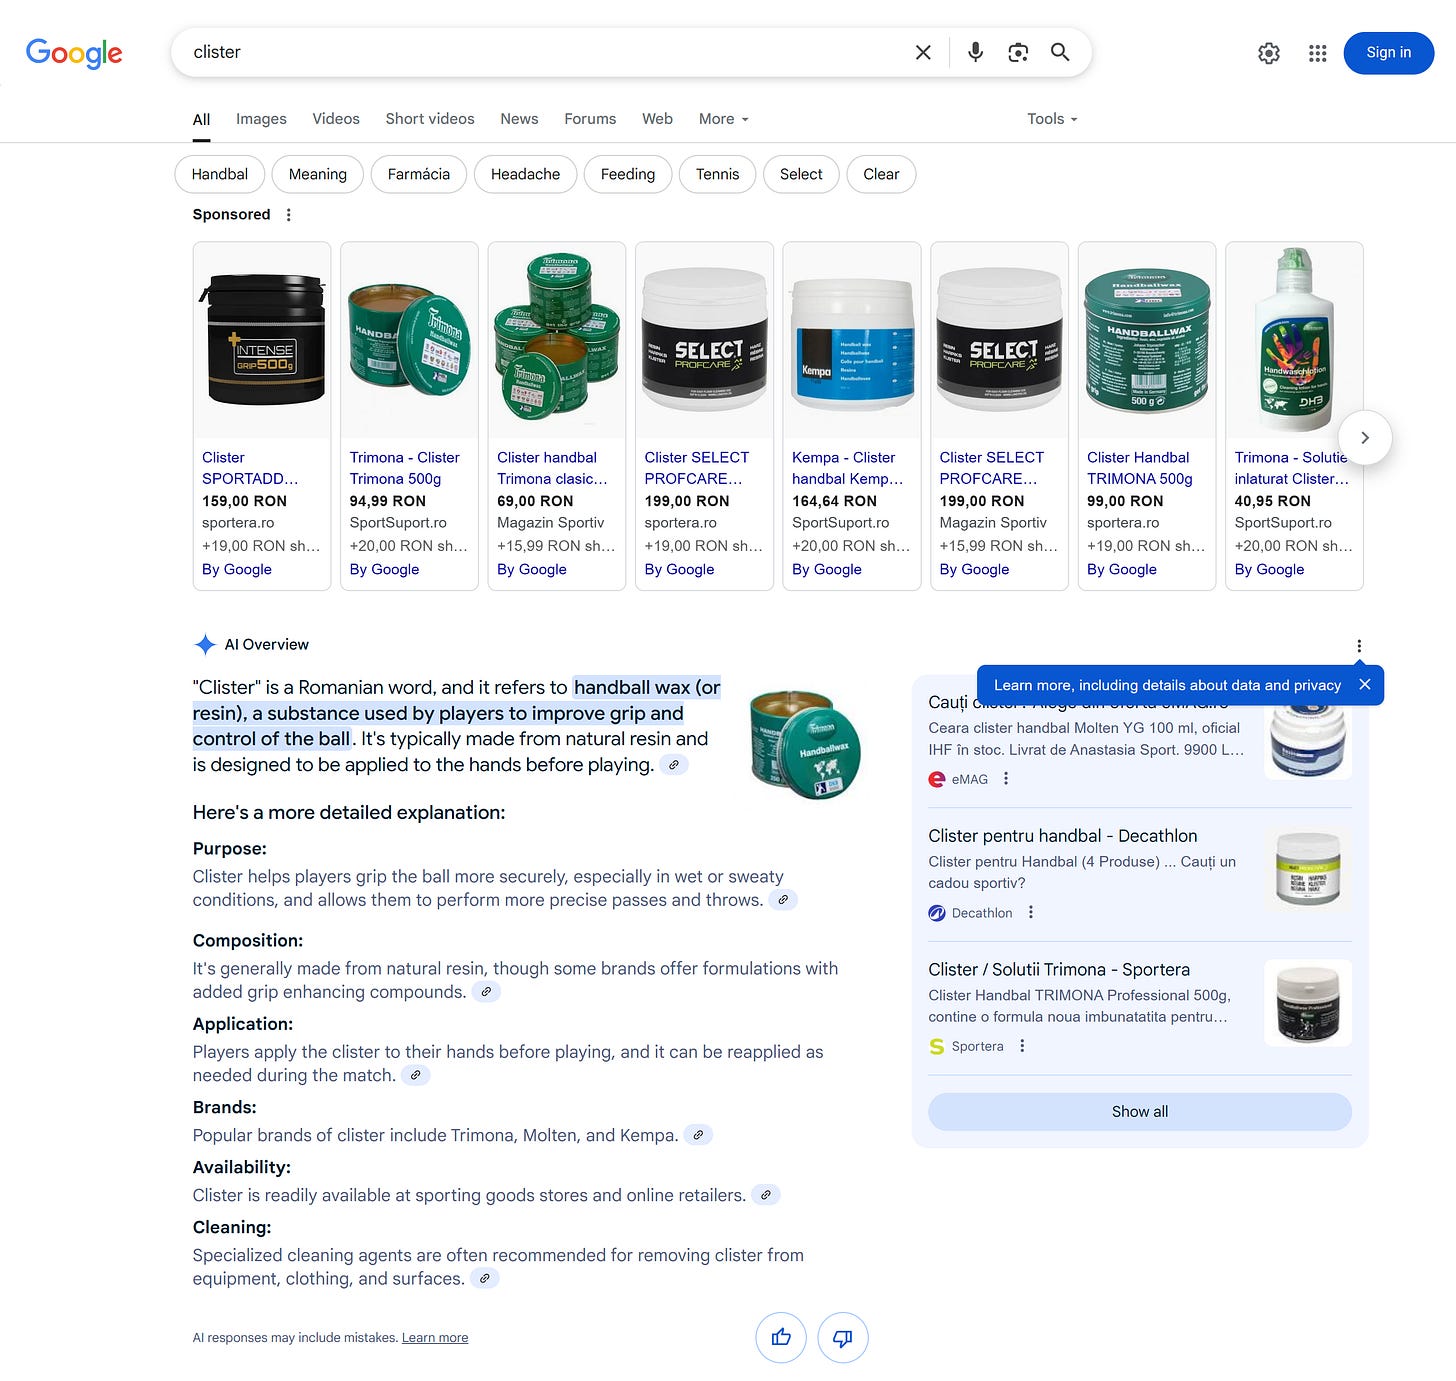This screenshot has height=1381, width=1456.
Task: Expand the More search filters dropdown
Action: [x=723, y=119]
